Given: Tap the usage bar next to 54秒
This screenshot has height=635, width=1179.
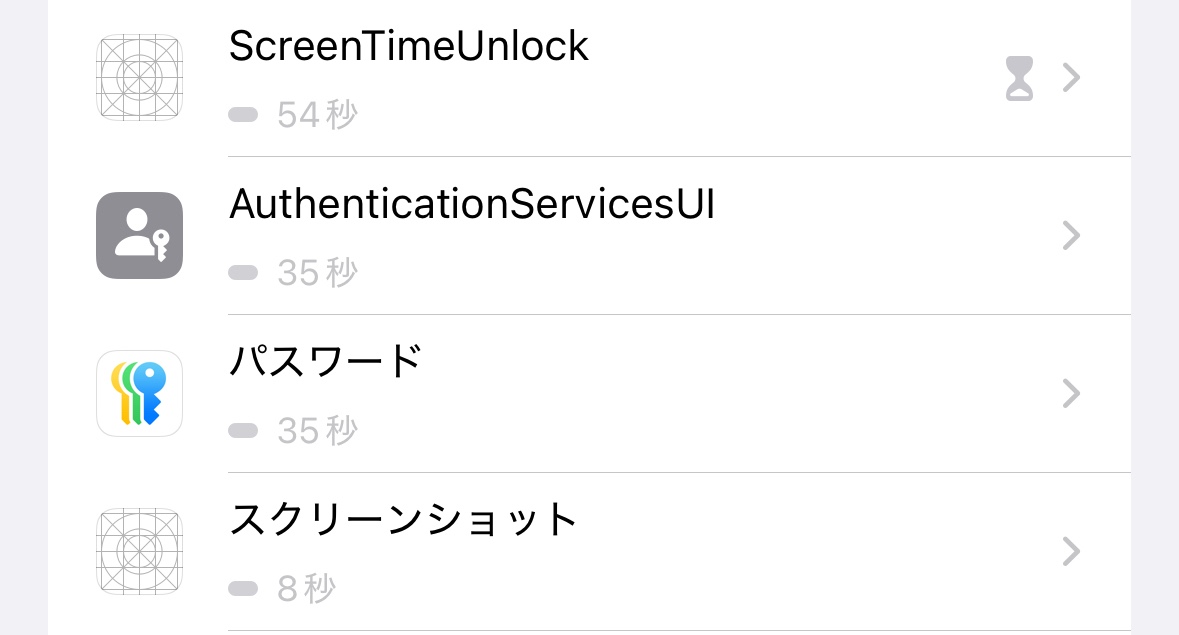Looking at the screenshot, I should (x=243, y=115).
